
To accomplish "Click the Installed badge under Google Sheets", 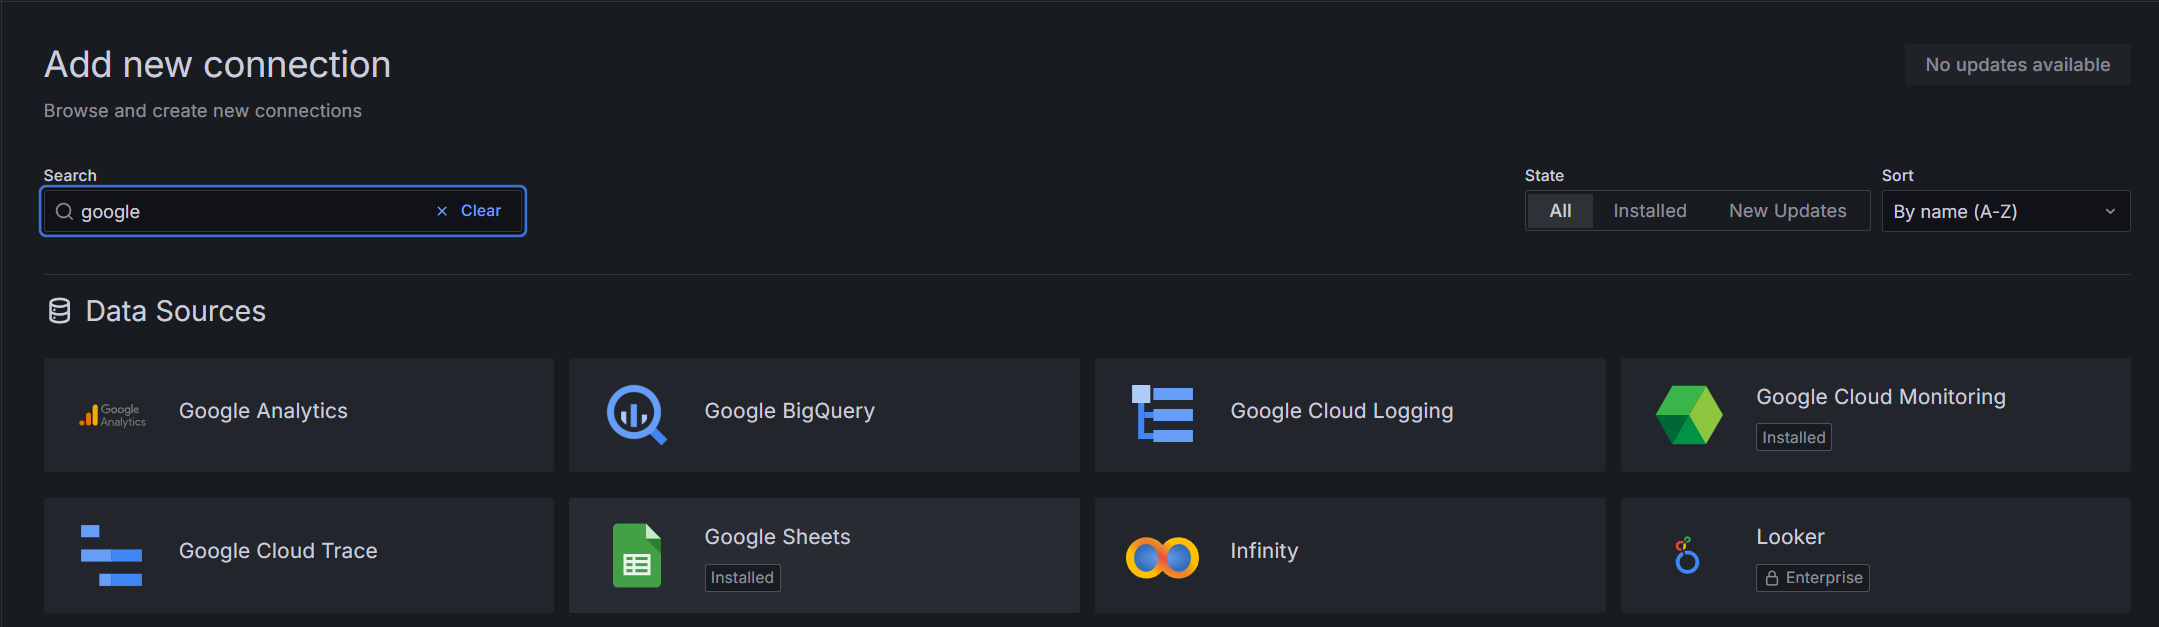I will 742,578.
